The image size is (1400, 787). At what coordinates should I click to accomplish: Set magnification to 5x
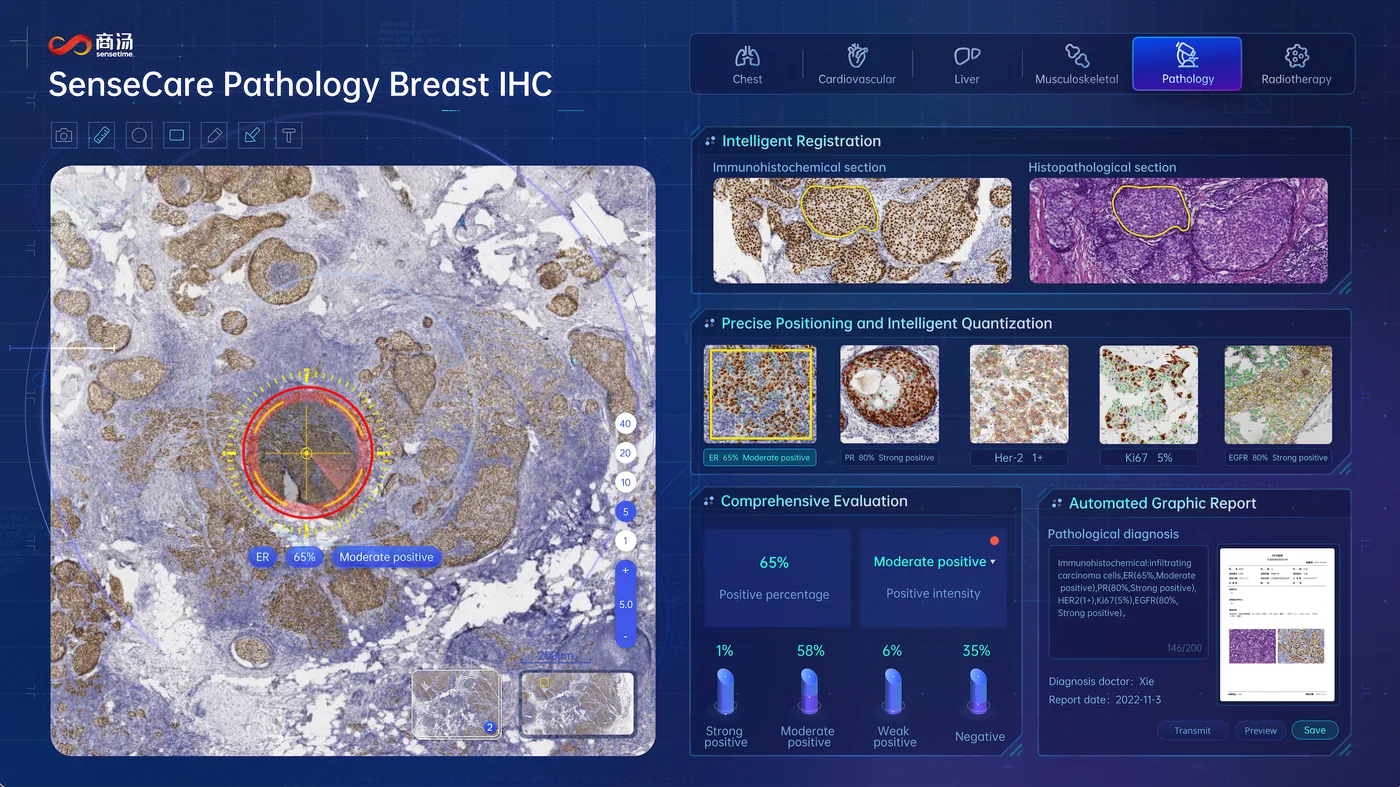point(625,512)
